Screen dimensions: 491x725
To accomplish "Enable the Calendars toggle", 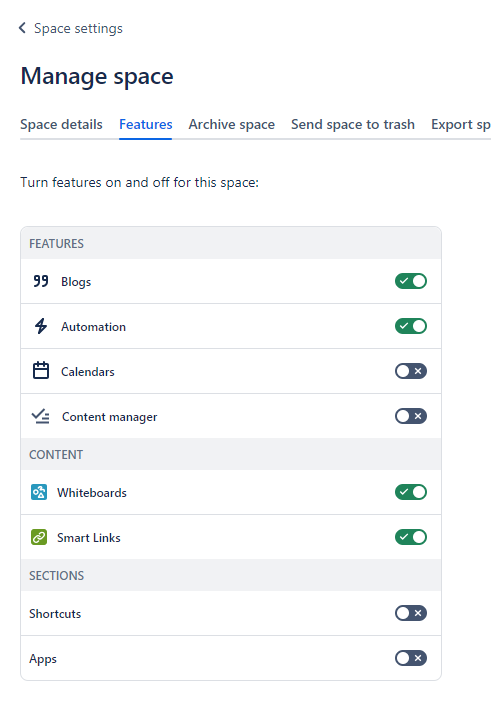I will (411, 371).
